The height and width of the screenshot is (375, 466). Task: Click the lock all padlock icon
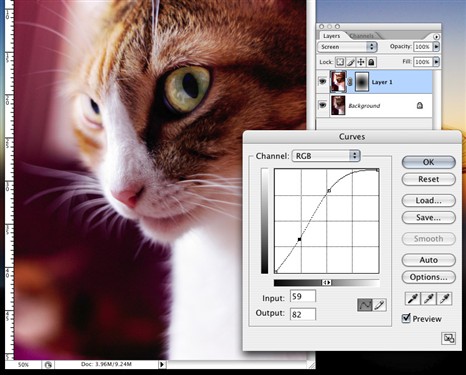tap(371, 62)
